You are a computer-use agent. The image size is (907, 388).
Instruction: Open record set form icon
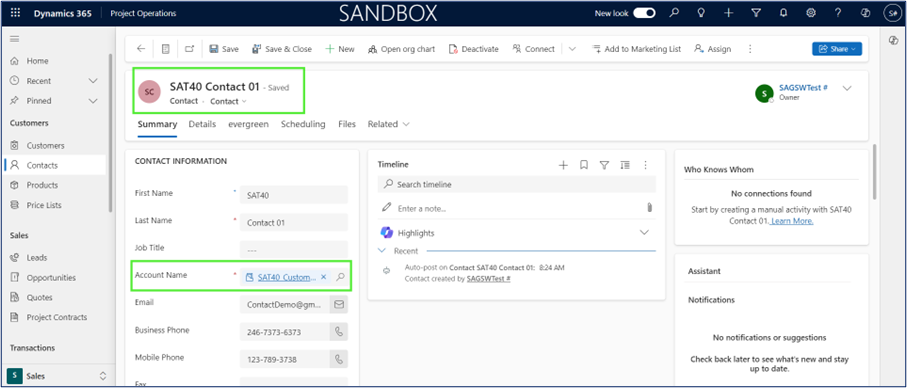click(165, 49)
